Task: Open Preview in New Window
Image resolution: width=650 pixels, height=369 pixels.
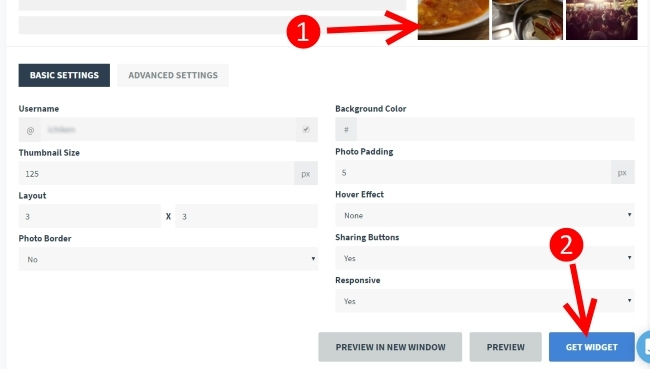Action: point(390,347)
